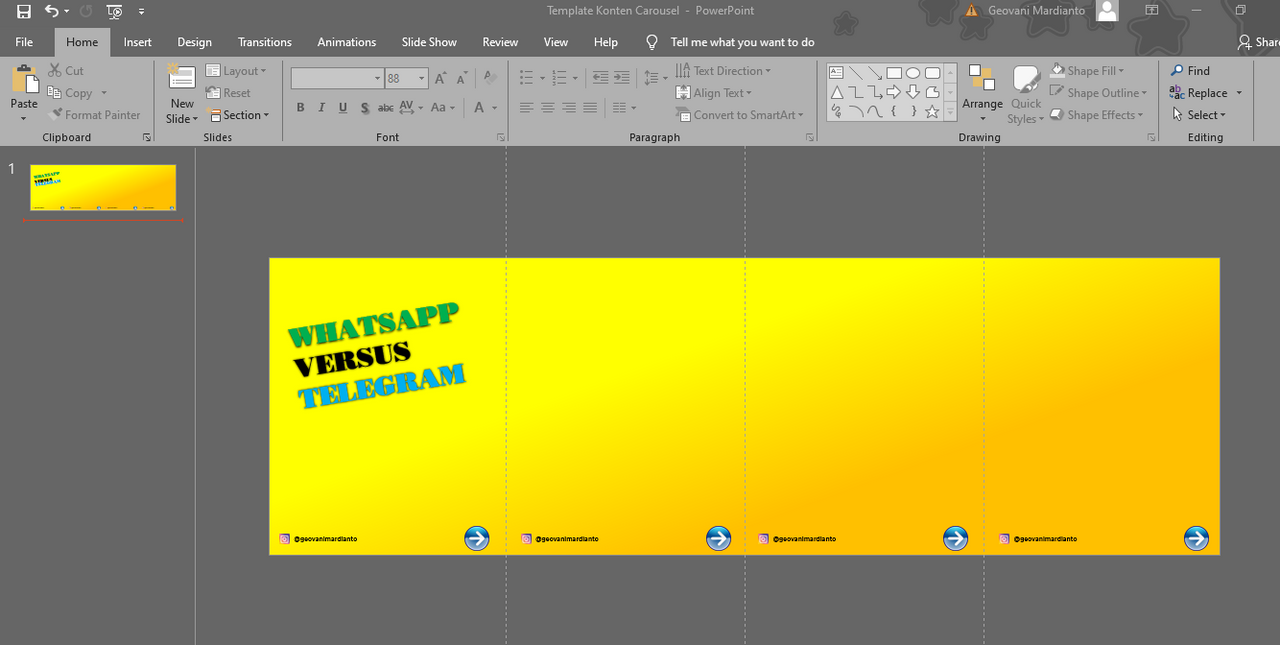The height and width of the screenshot is (645, 1280).
Task: Open Character Spacing AV dropdown
Action: (x=411, y=108)
